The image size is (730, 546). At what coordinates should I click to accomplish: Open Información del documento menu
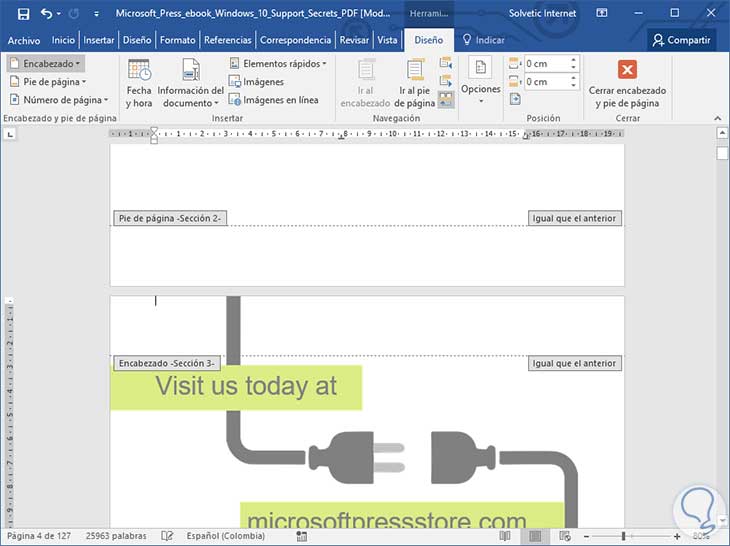click(191, 83)
